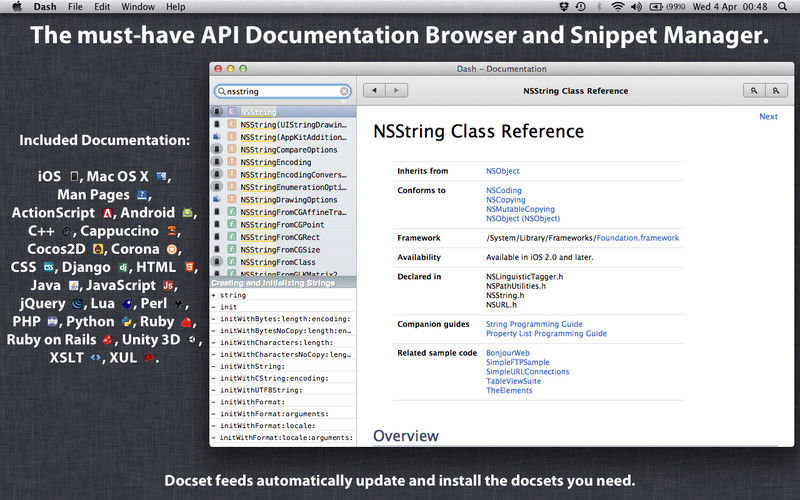Click the Creating and Initializing Strings header
The height and width of the screenshot is (500, 800).
click(283, 283)
